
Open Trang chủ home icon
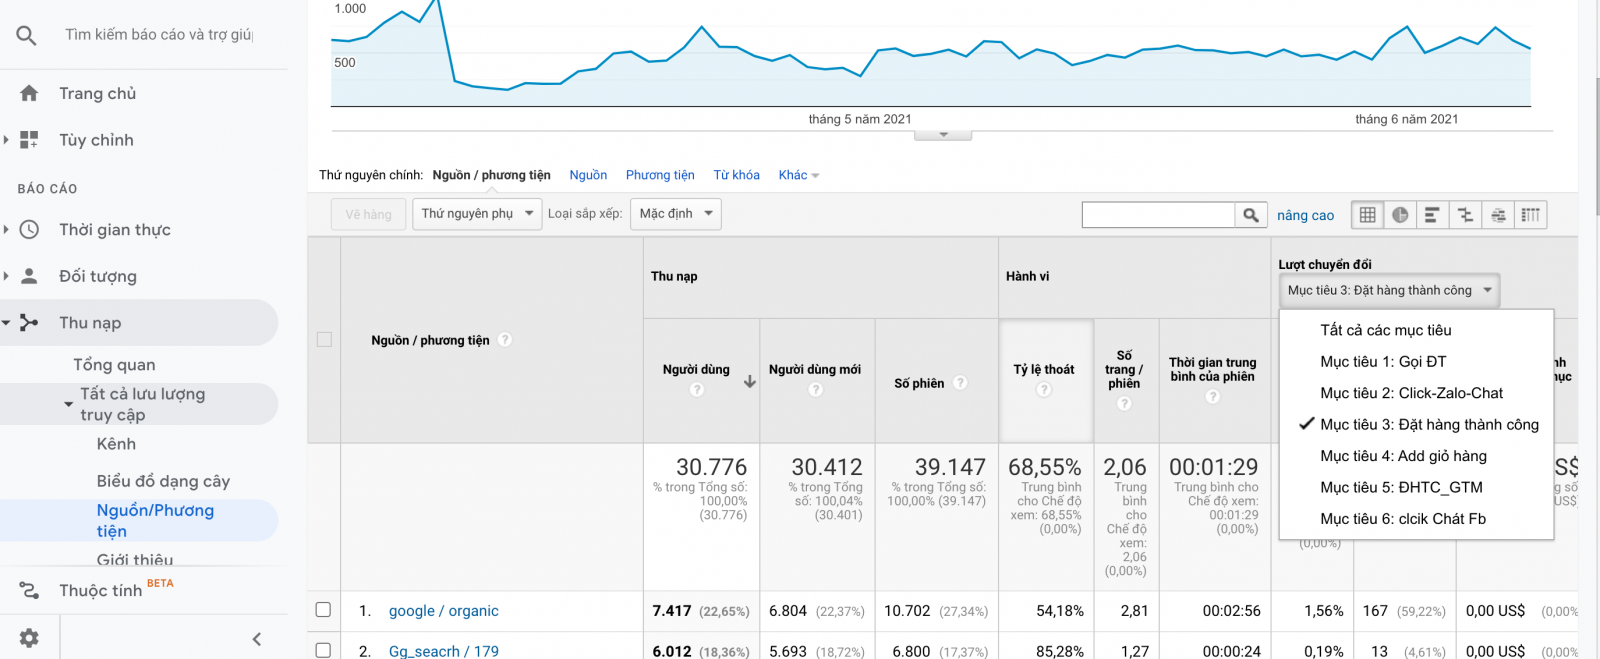pos(29,93)
